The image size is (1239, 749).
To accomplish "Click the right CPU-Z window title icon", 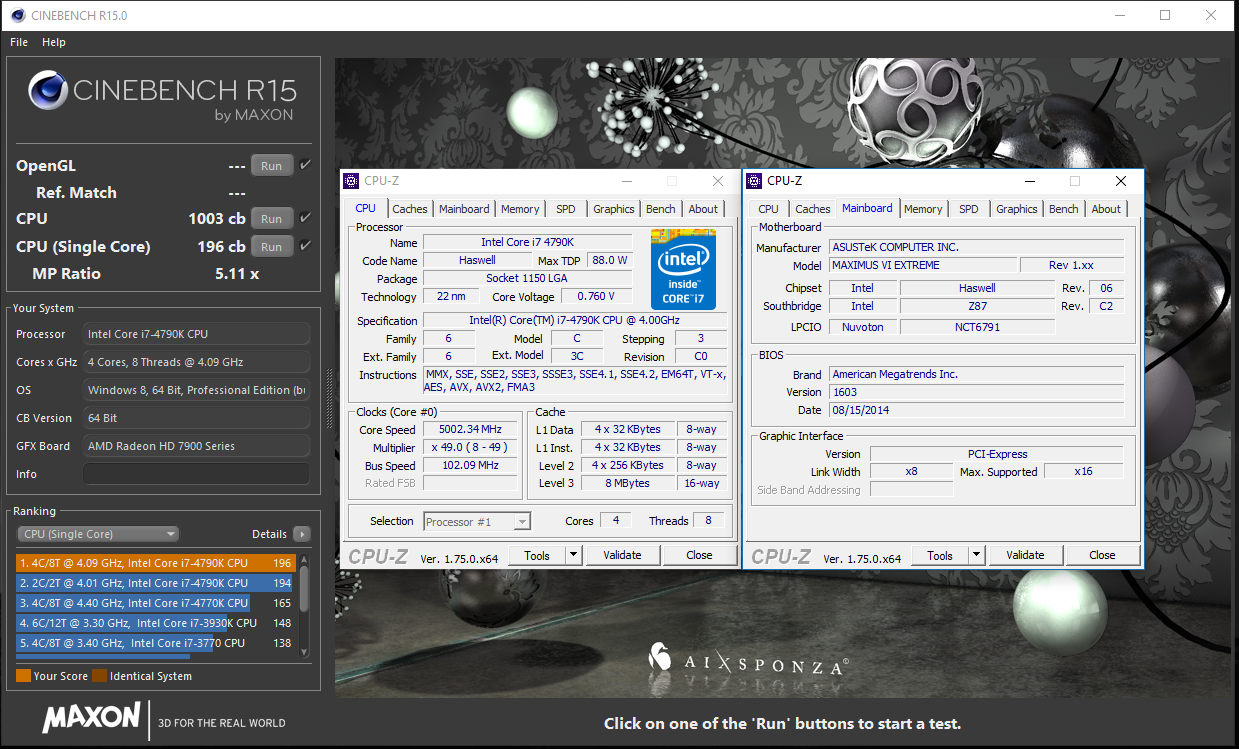I will (x=754, y=181).
